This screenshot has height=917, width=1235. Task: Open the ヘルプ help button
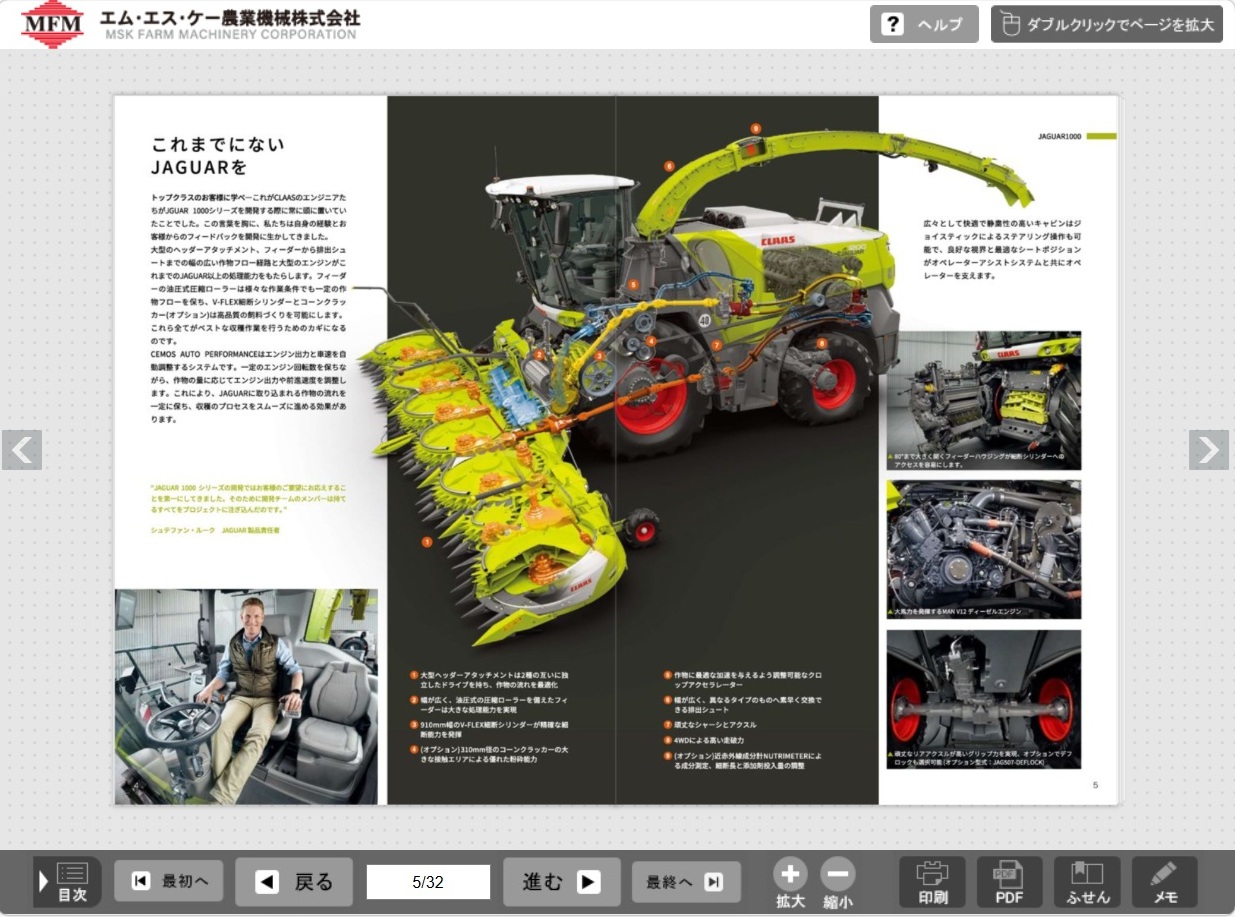[x=924, y=24]
